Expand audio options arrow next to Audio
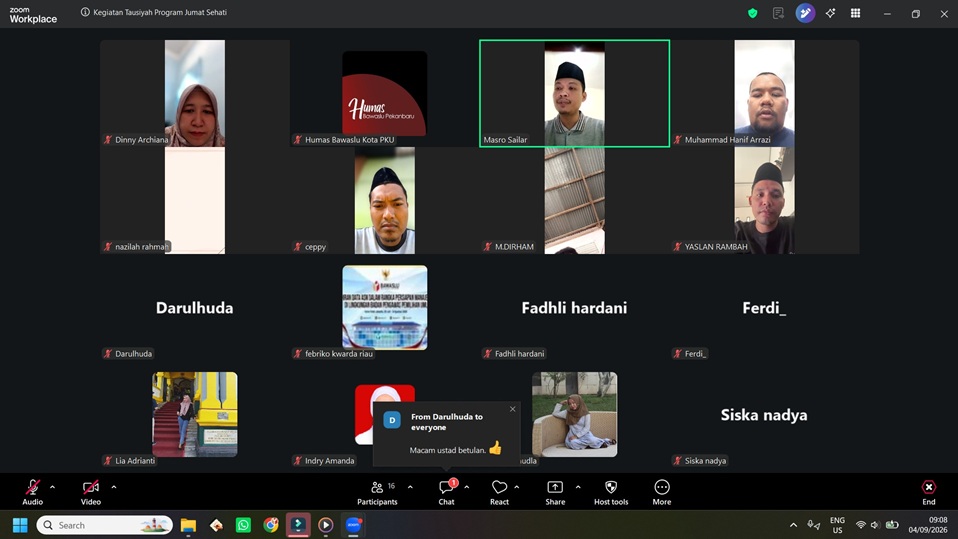This screenshot has height=539, width=958. [x=53, y=487]
